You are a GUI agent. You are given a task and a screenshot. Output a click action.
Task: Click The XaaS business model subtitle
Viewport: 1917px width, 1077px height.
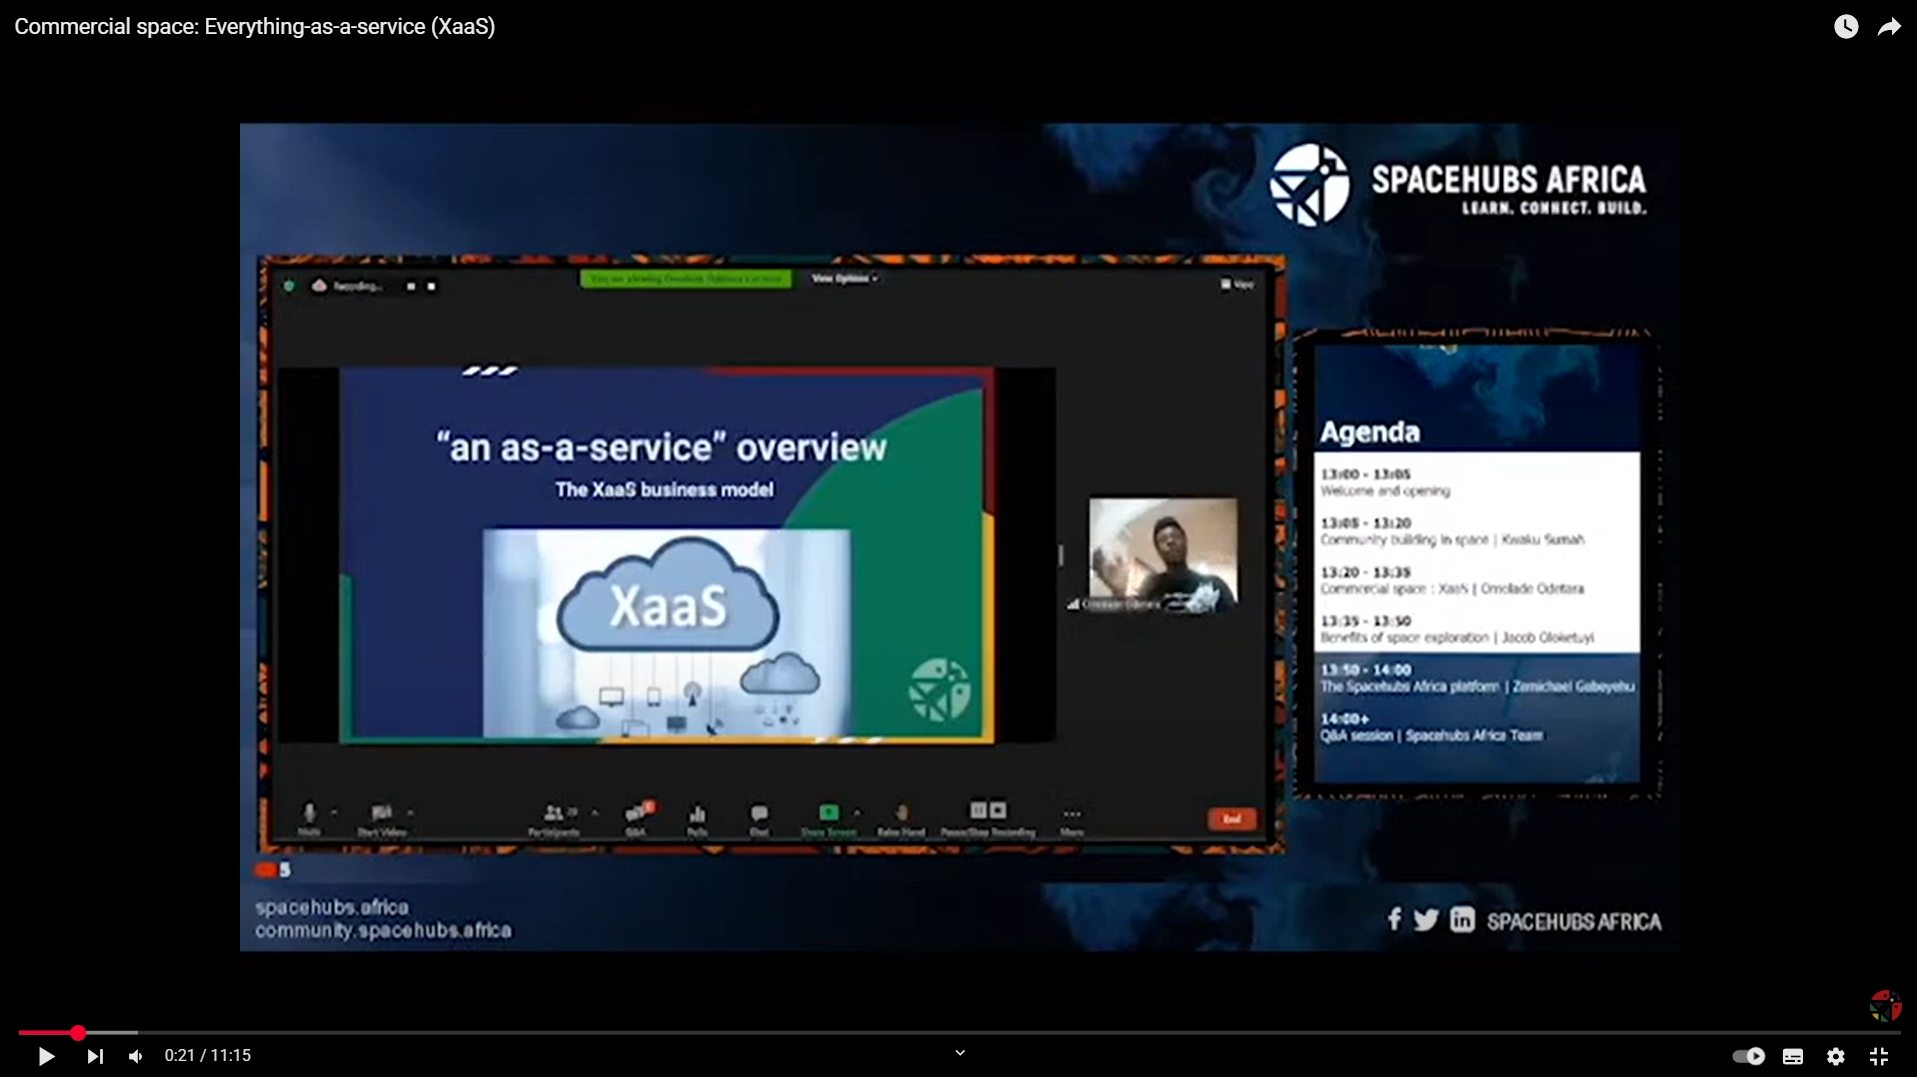coord(664,490)
